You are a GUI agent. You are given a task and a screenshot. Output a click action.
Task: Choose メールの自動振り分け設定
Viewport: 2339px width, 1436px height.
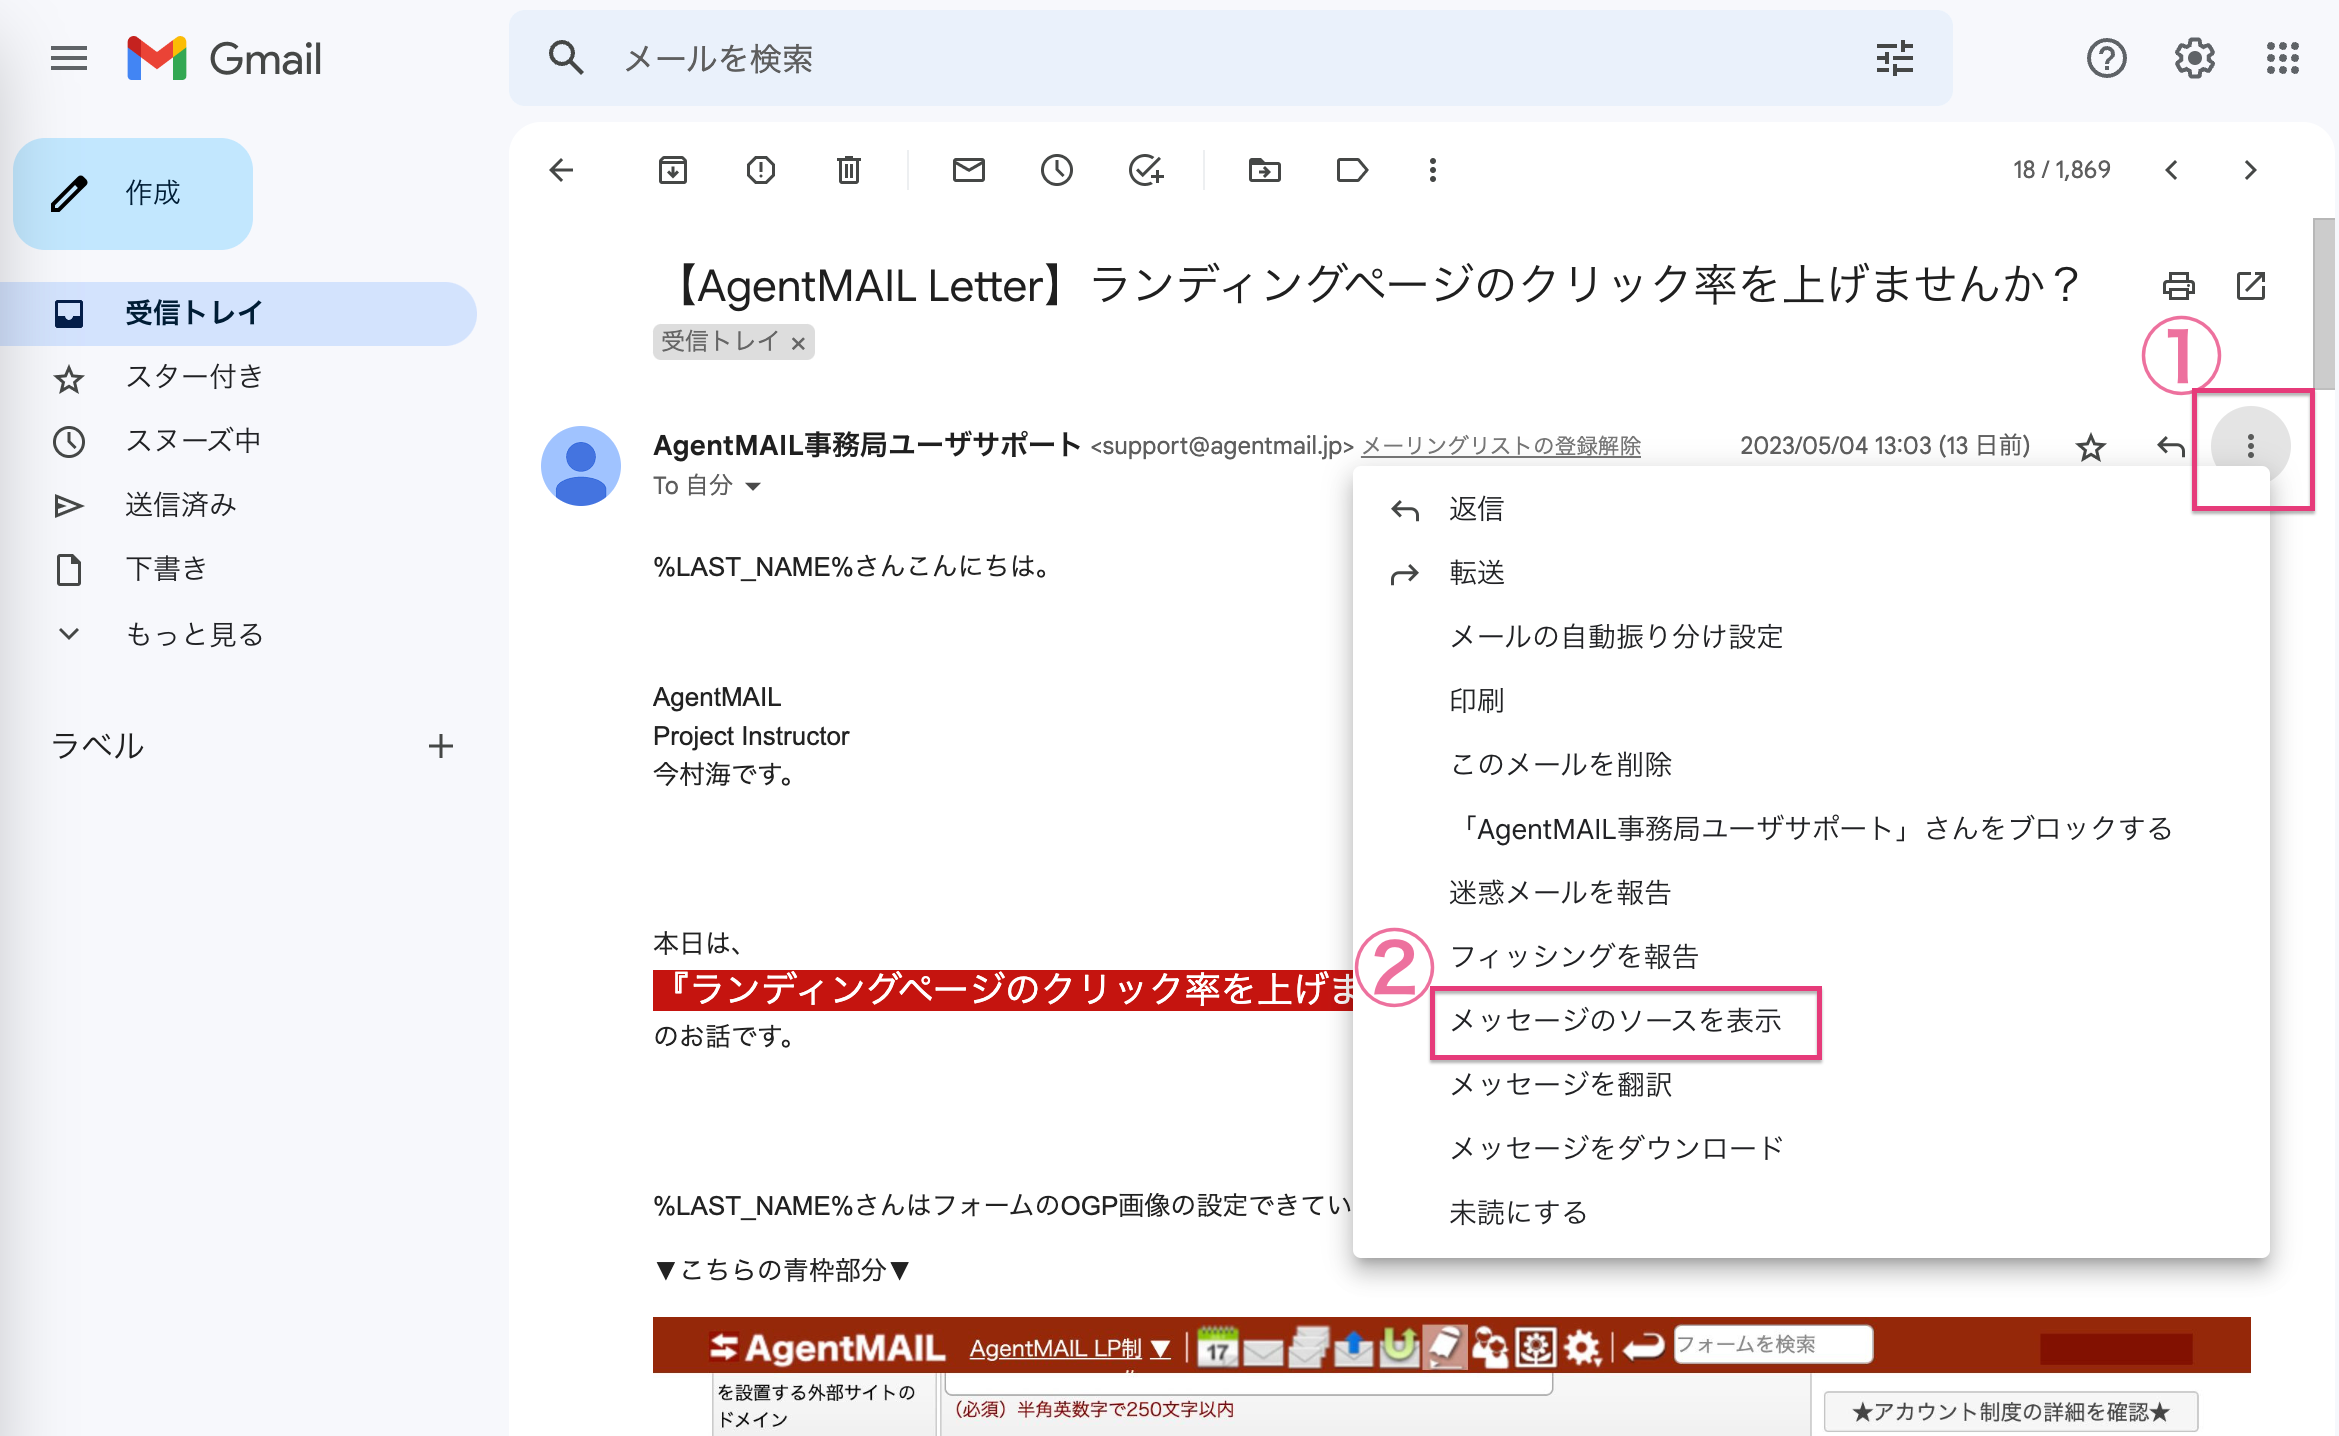pos(1810,637)
